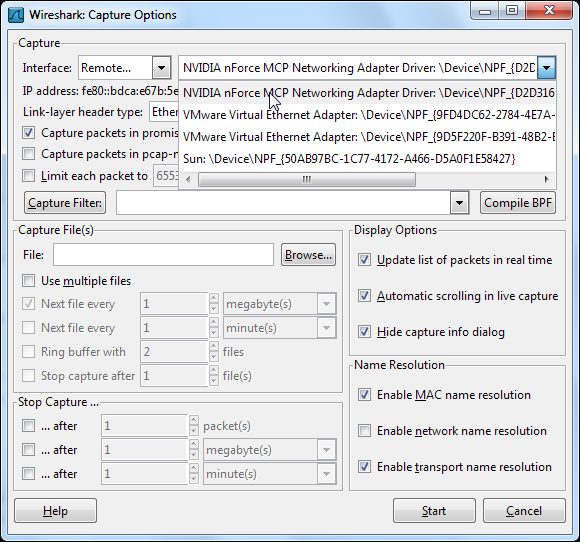The width and height of the screenshot is (580, 542).
Task: Click the capture File path input field
Action: (x=163, y=255)
